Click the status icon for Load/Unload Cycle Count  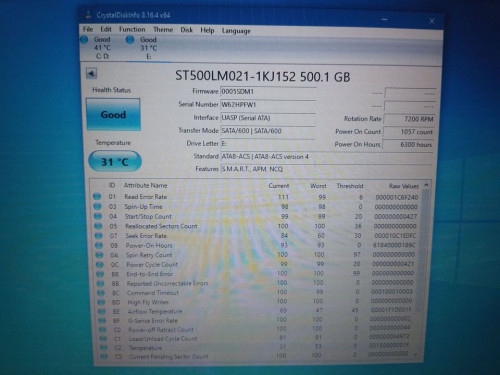click(103, 338)
